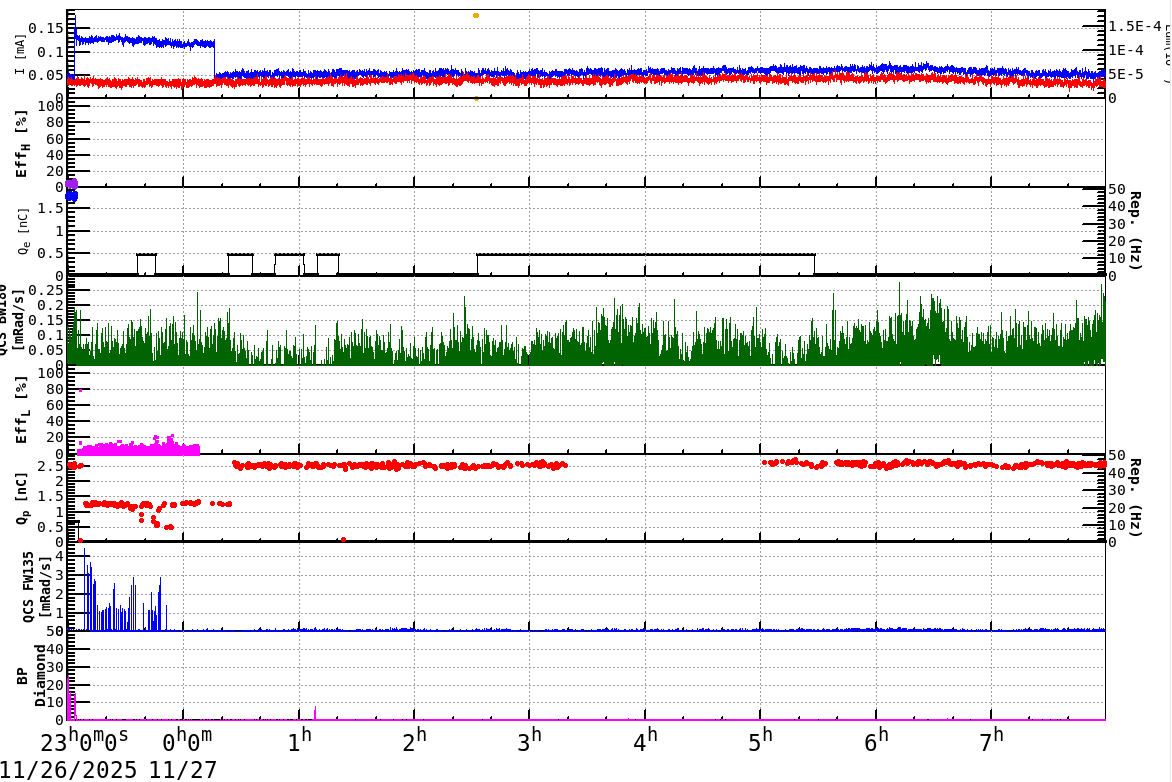The width and height of the screenshot is (1172, 782).
Task: Click a red Qp point near 1 nC
Action: (x=110, y=503)
